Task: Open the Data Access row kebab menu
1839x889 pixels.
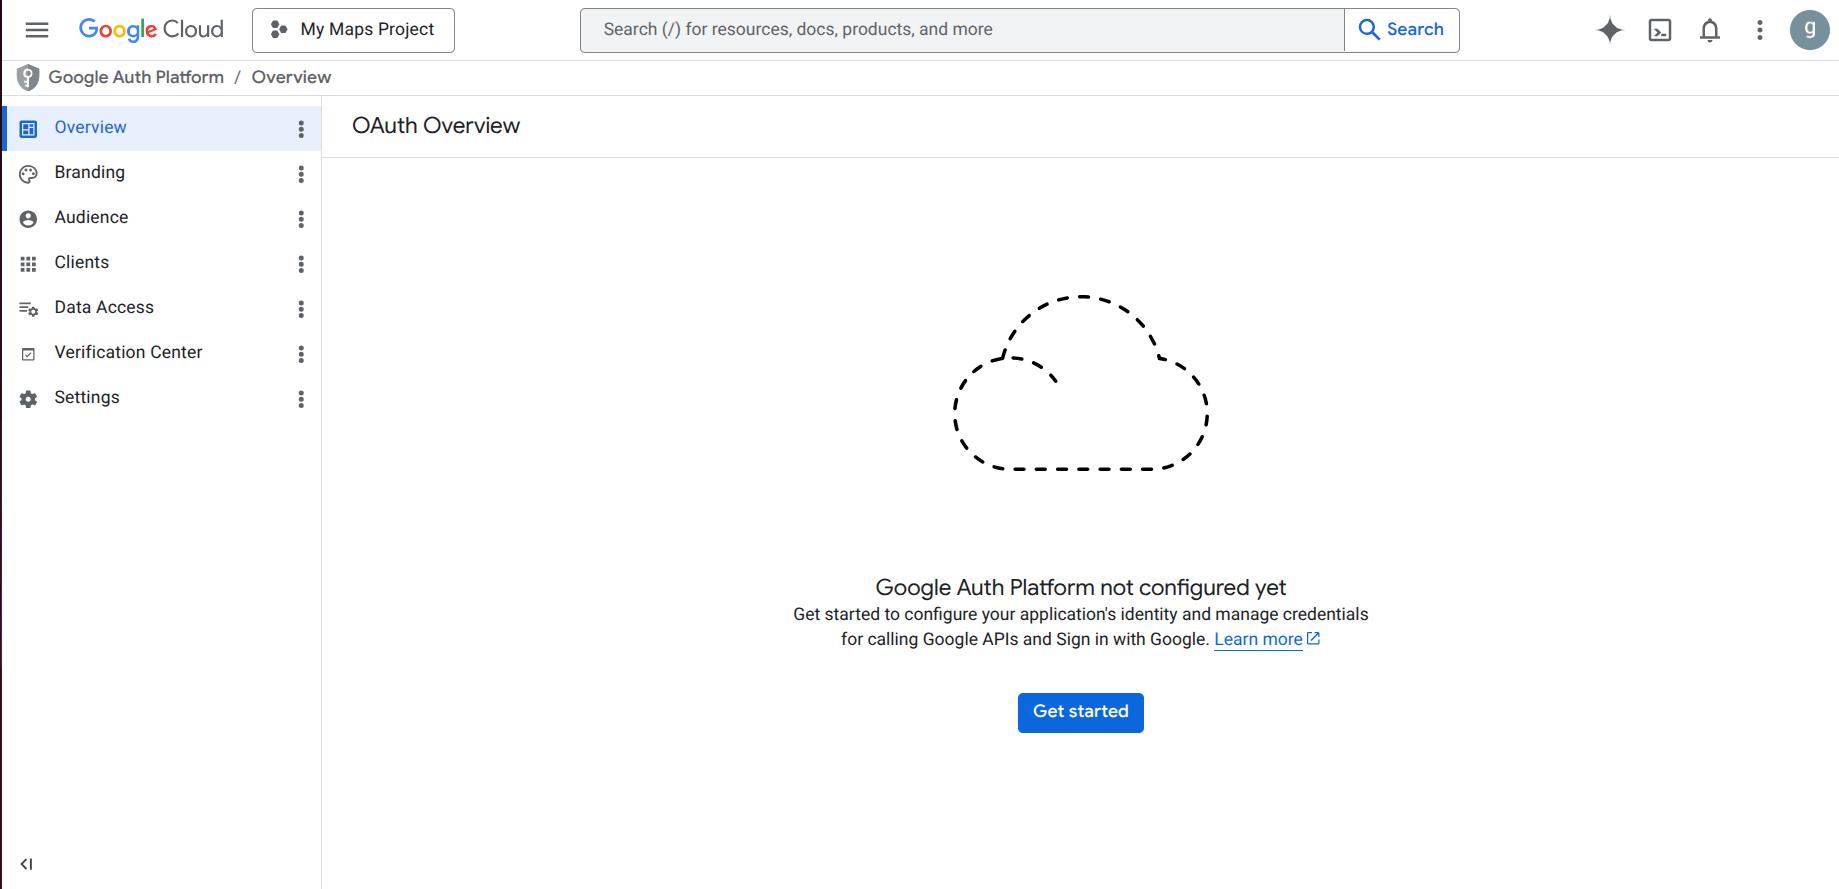Action: 301,309
